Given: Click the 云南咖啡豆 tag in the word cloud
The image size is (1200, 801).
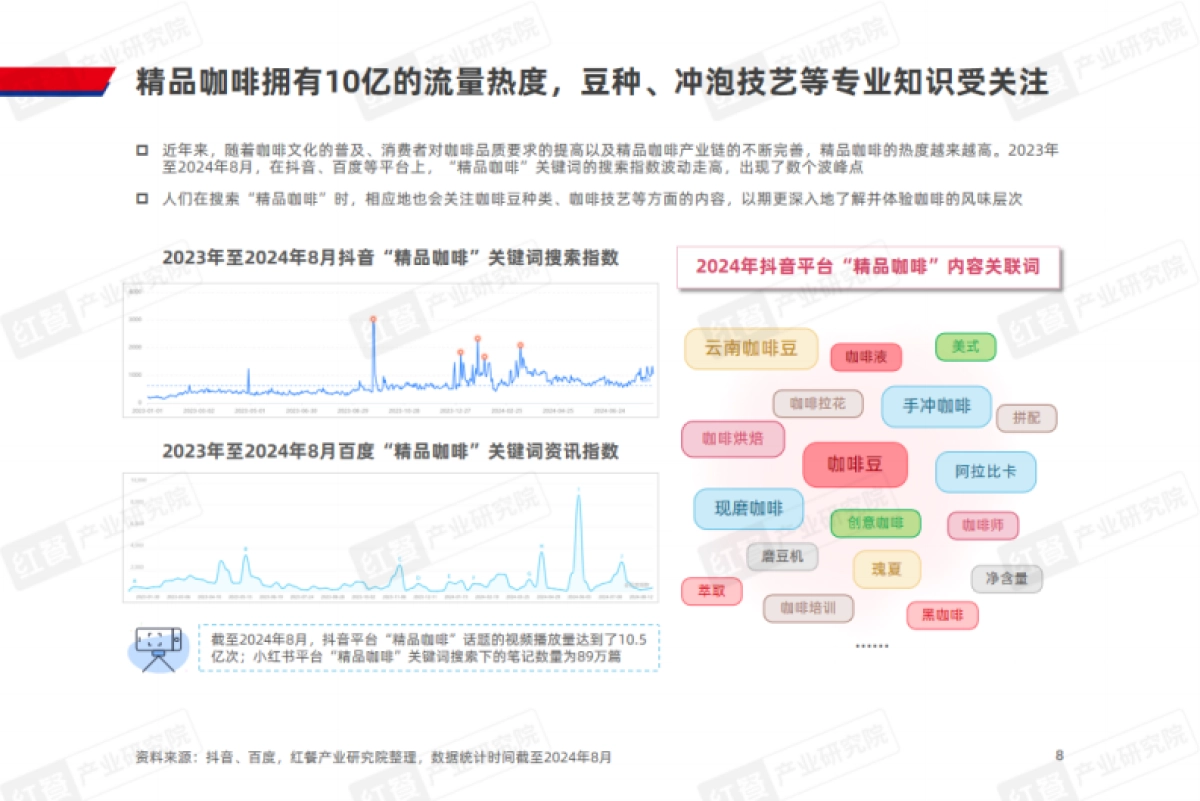Looking at the screenshot, I should click(x=751, y=348).
